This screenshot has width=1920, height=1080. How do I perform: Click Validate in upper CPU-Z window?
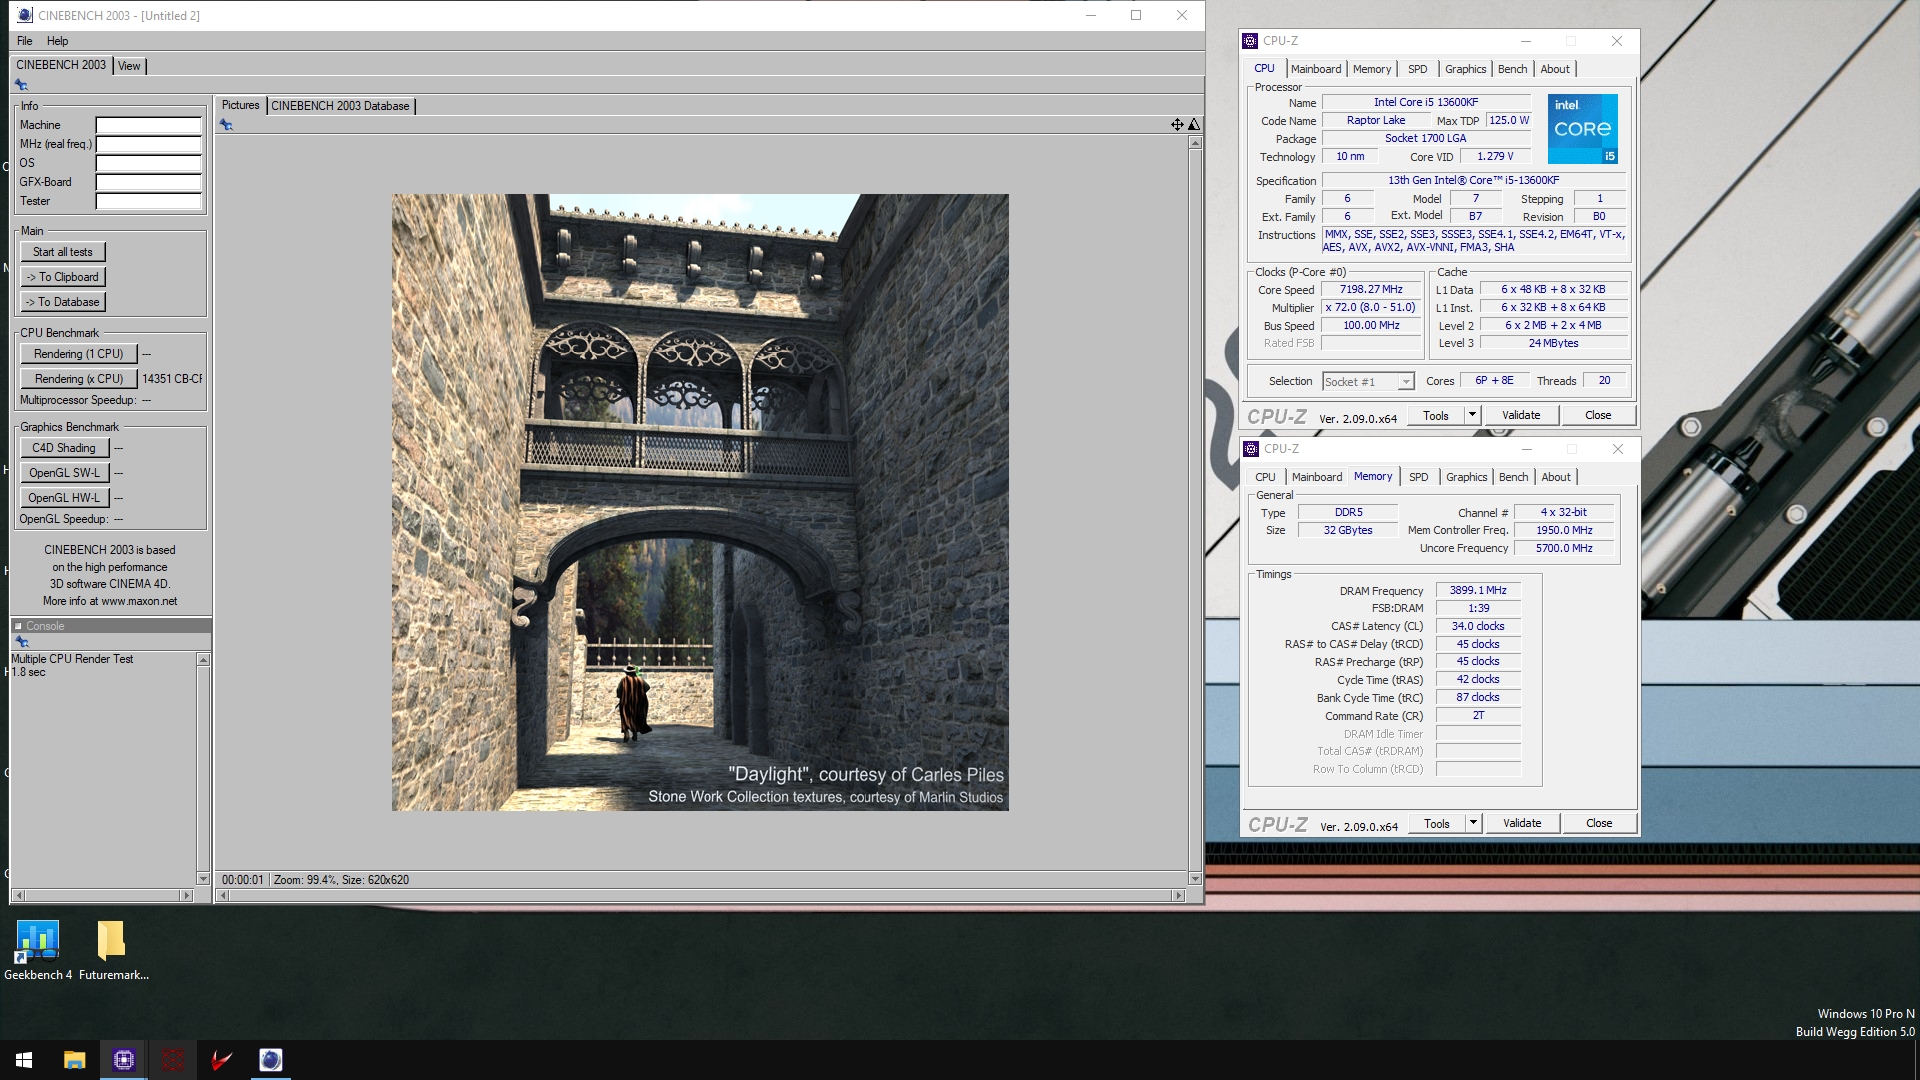click(1521, 415)
